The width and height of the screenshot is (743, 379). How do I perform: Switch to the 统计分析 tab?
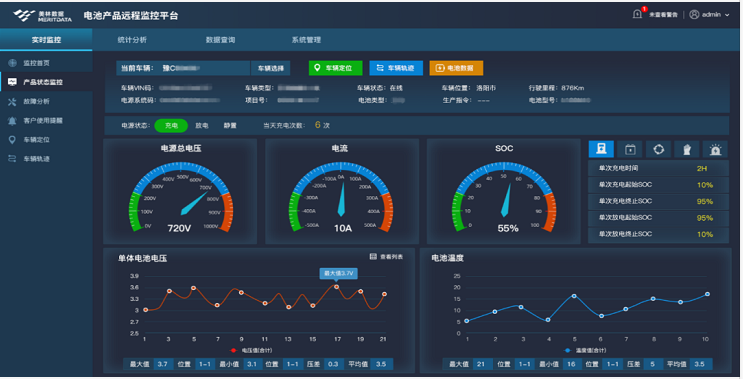pyautogui.click(x=132, y=40)
